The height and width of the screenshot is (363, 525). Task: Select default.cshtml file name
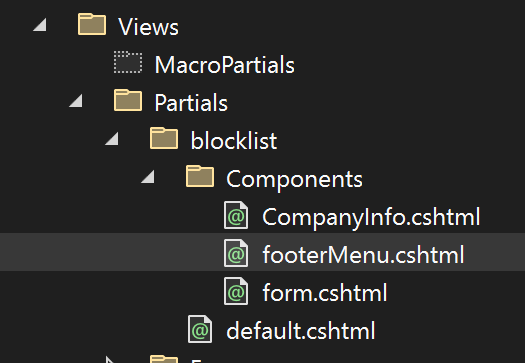[x=301, y=331]
